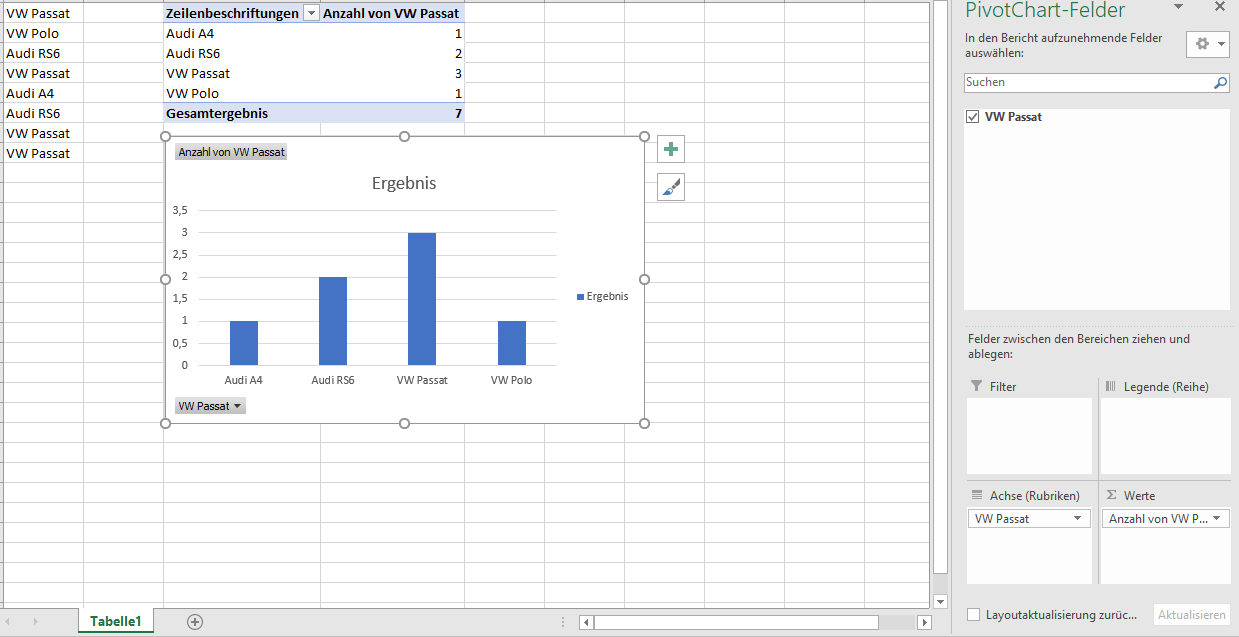Open the field list Tools gear menu

pyautogui.click(x=1207, y=44)
